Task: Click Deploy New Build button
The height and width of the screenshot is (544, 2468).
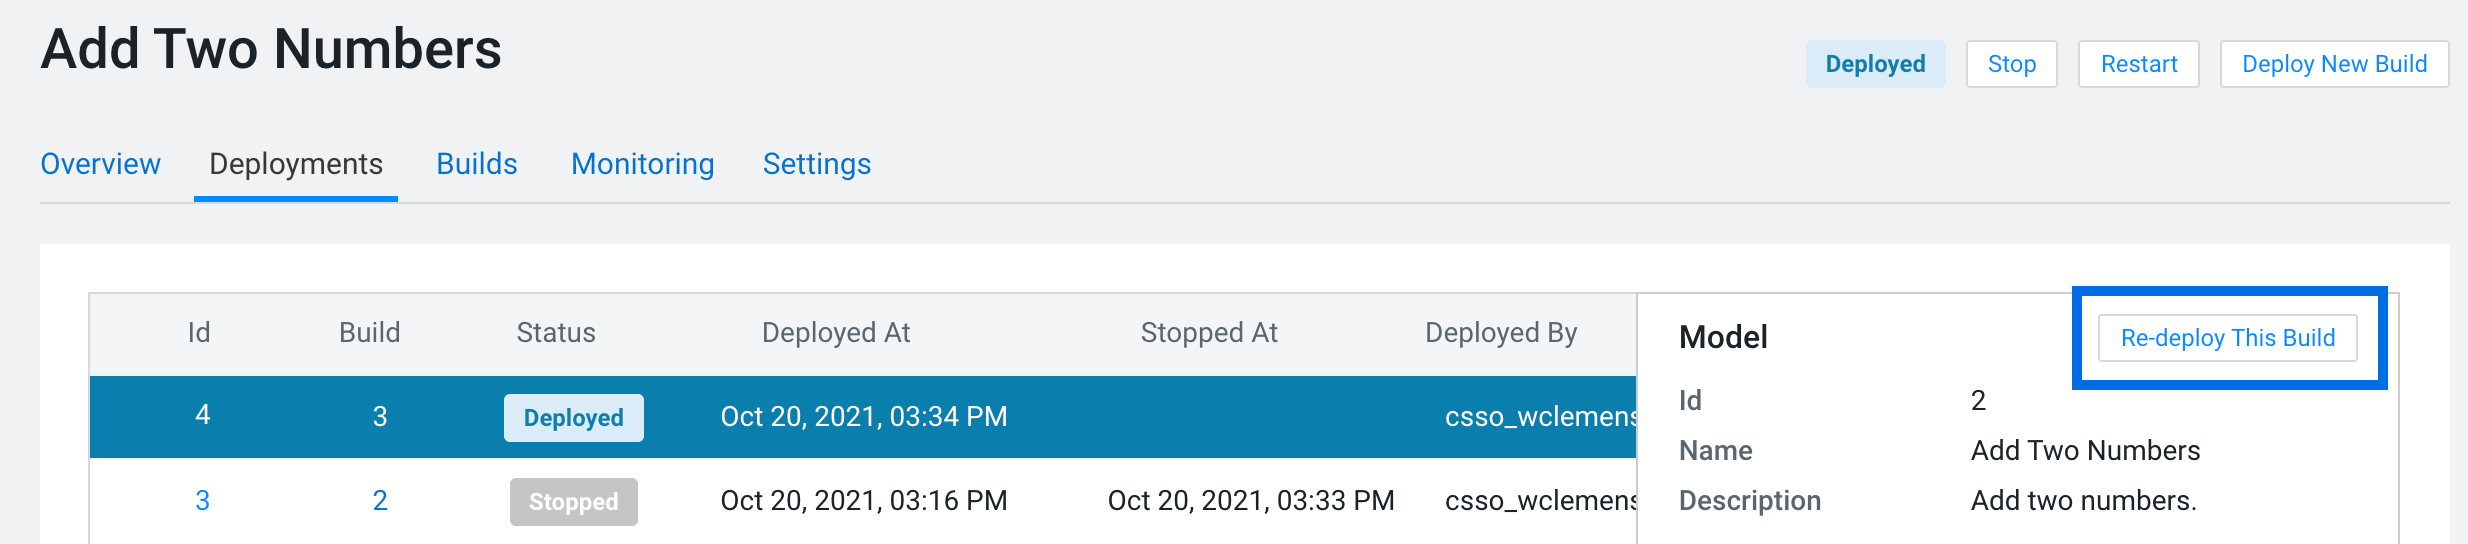Action: [x=2334, y=64]
